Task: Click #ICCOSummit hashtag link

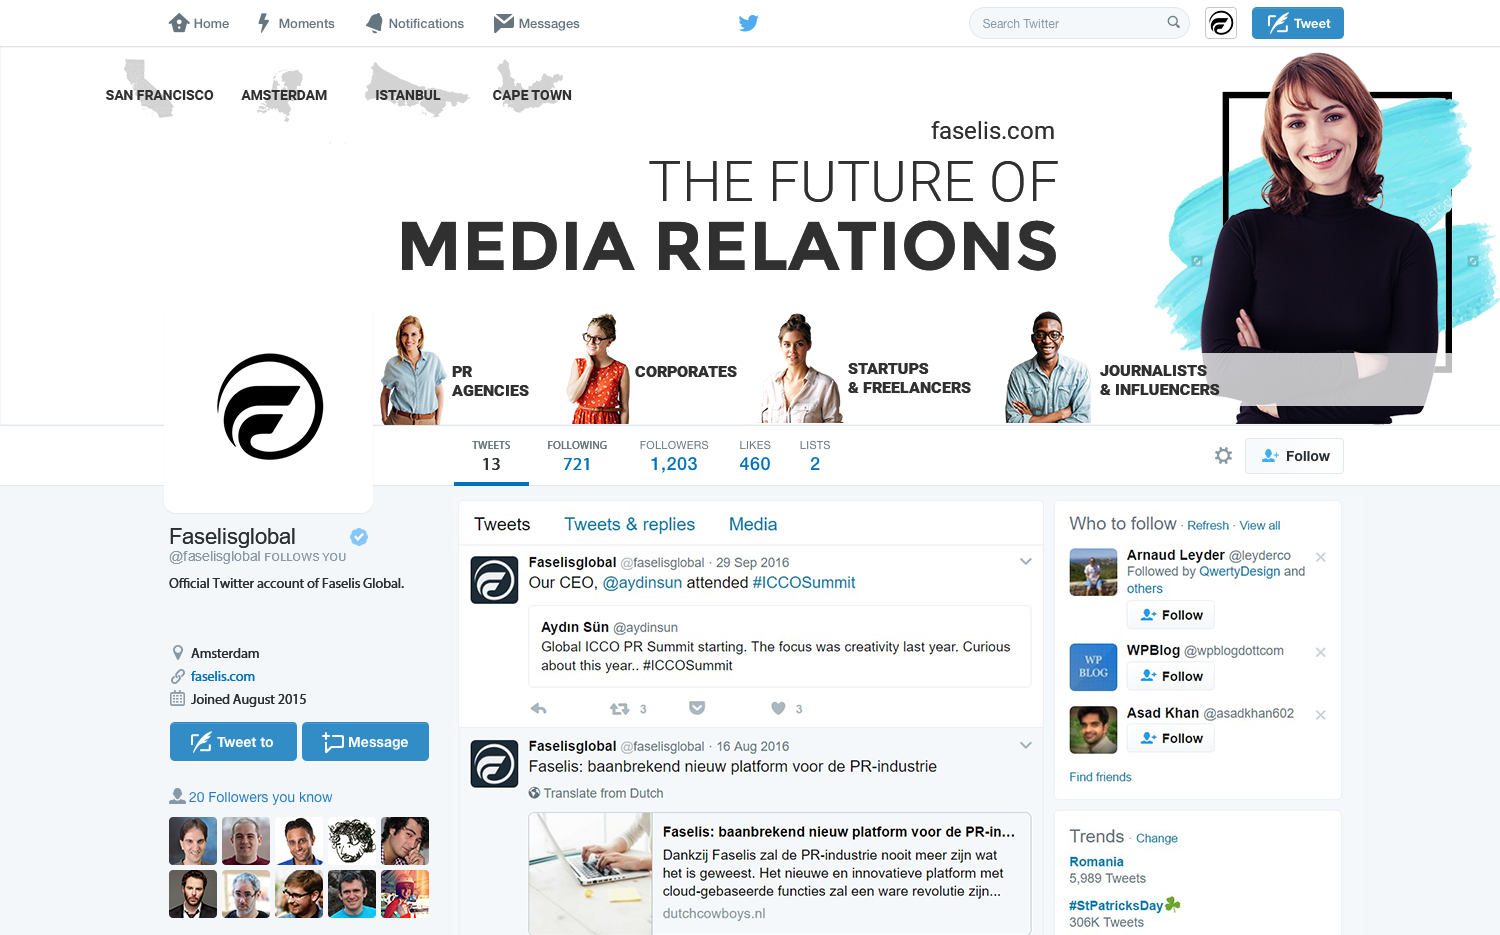Action: pyautogui.click(x=804, y=582)
